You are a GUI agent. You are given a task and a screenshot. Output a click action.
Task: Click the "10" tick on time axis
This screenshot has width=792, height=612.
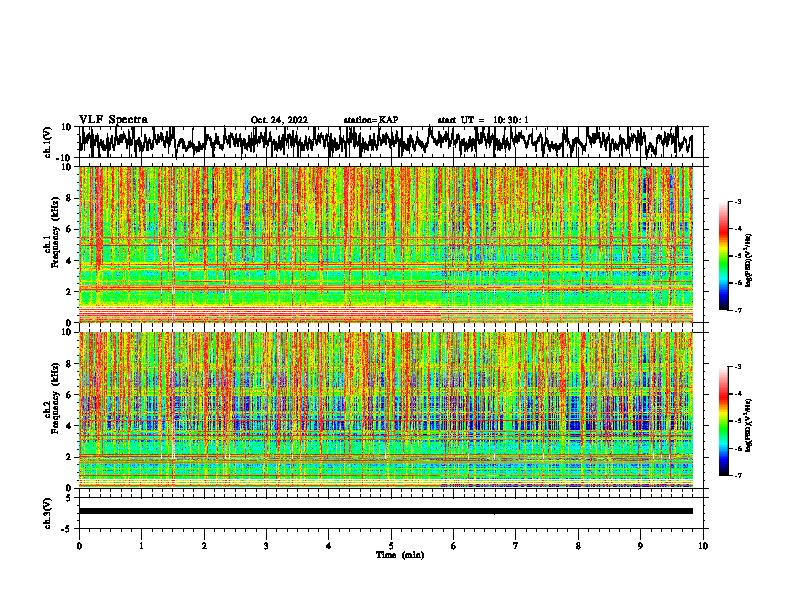tap(703, 546)
